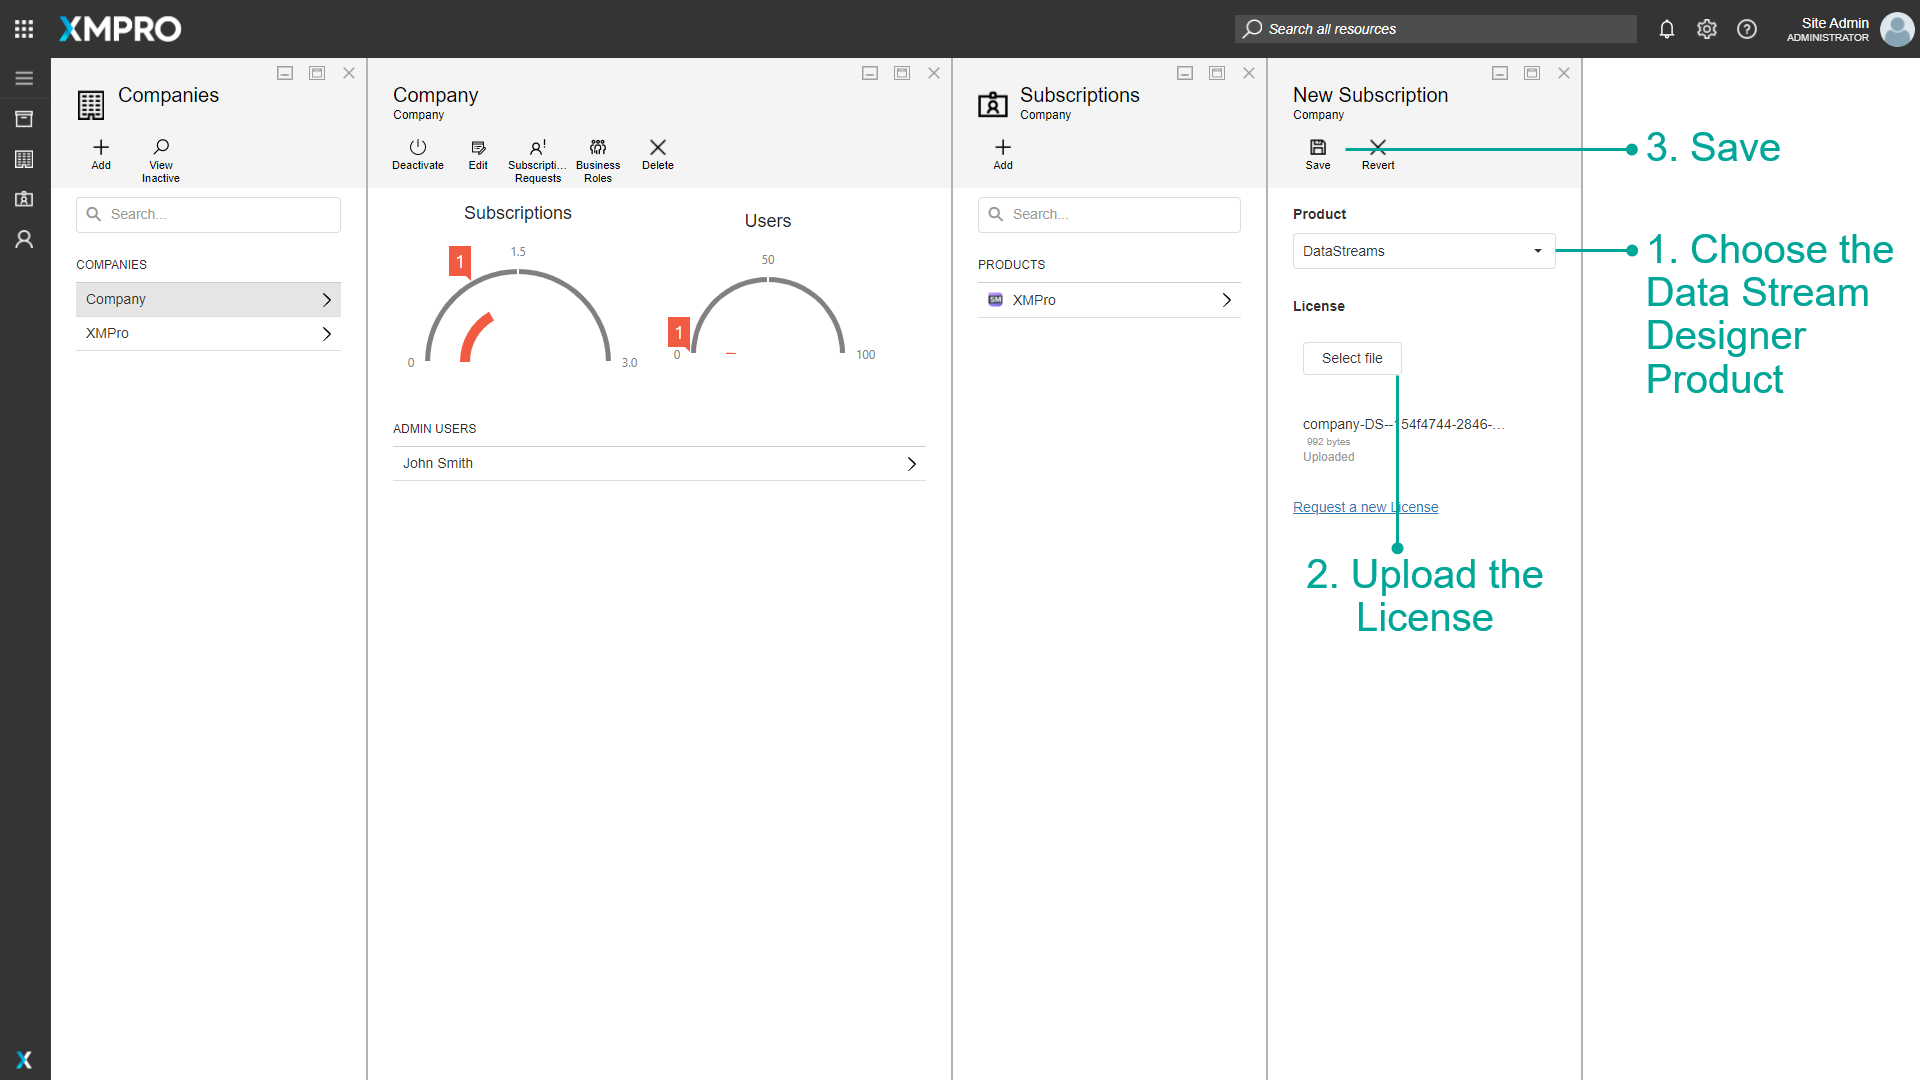Open the Product DataStreams dropdown
The image size is (1920, 1080).
(1423, 251)
